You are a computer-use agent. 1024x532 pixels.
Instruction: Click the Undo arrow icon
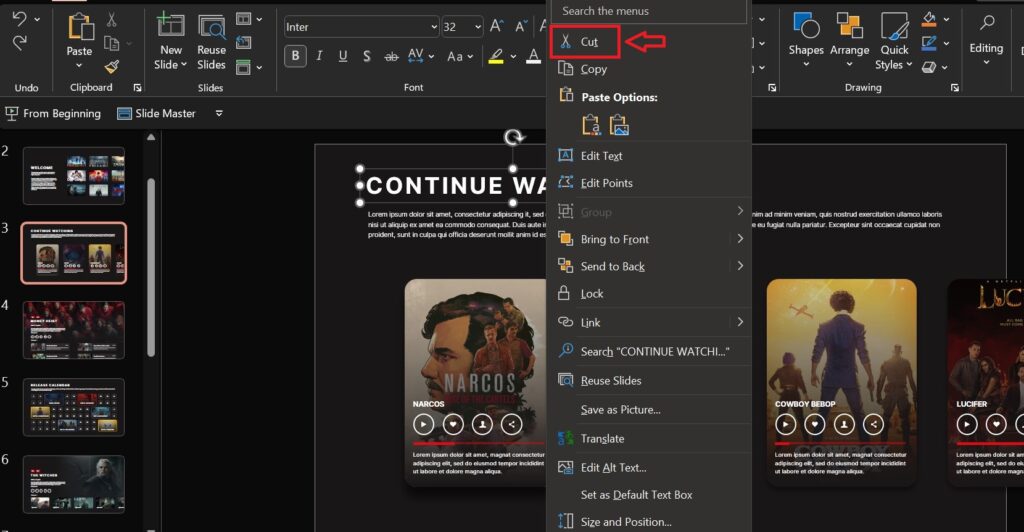click(20, 19)
